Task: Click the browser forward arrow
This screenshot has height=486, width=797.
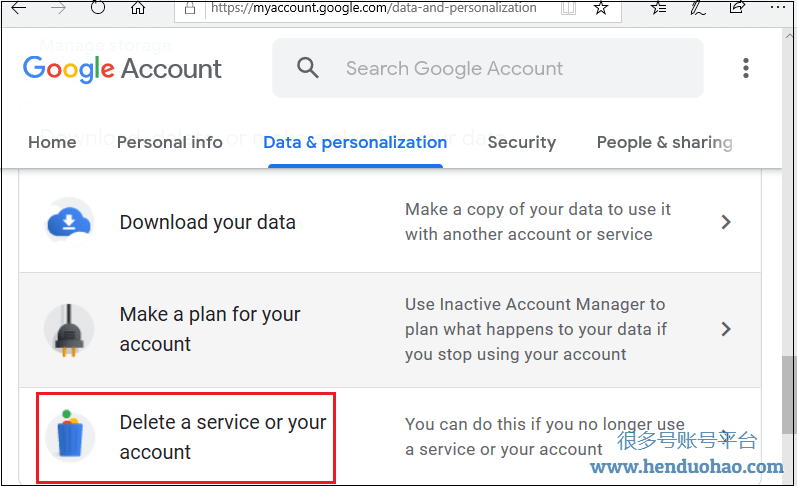Action: coord(58,8)
